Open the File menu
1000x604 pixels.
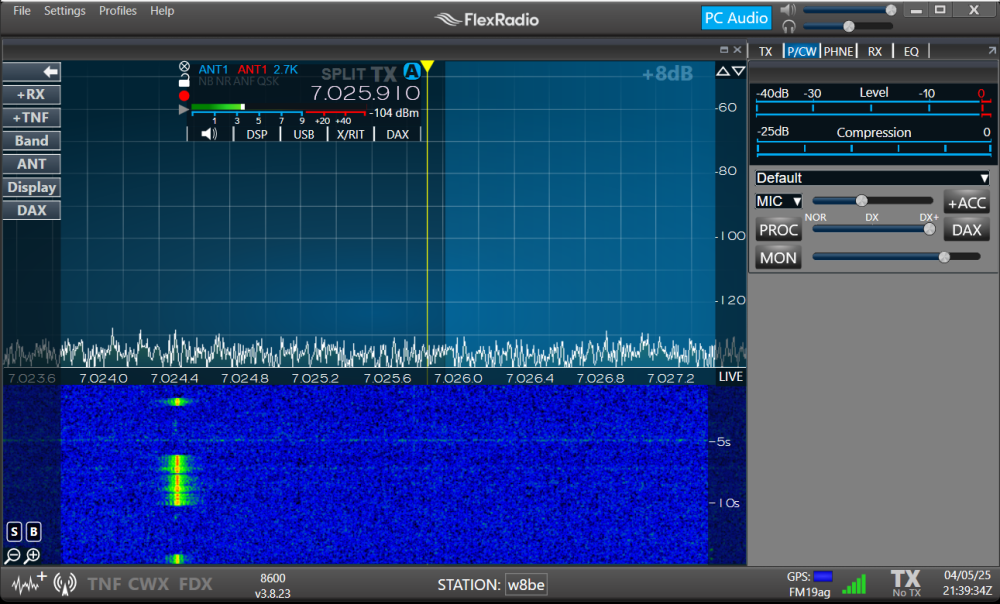(22, 11)
